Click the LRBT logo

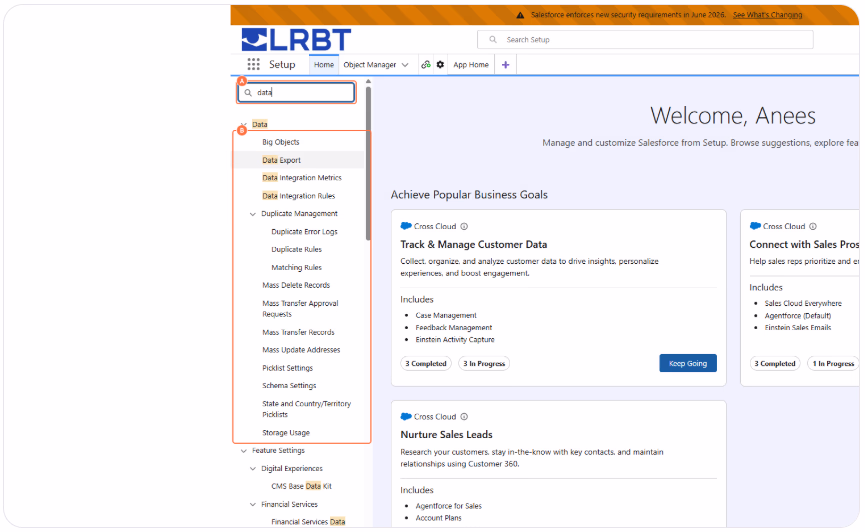296,40
